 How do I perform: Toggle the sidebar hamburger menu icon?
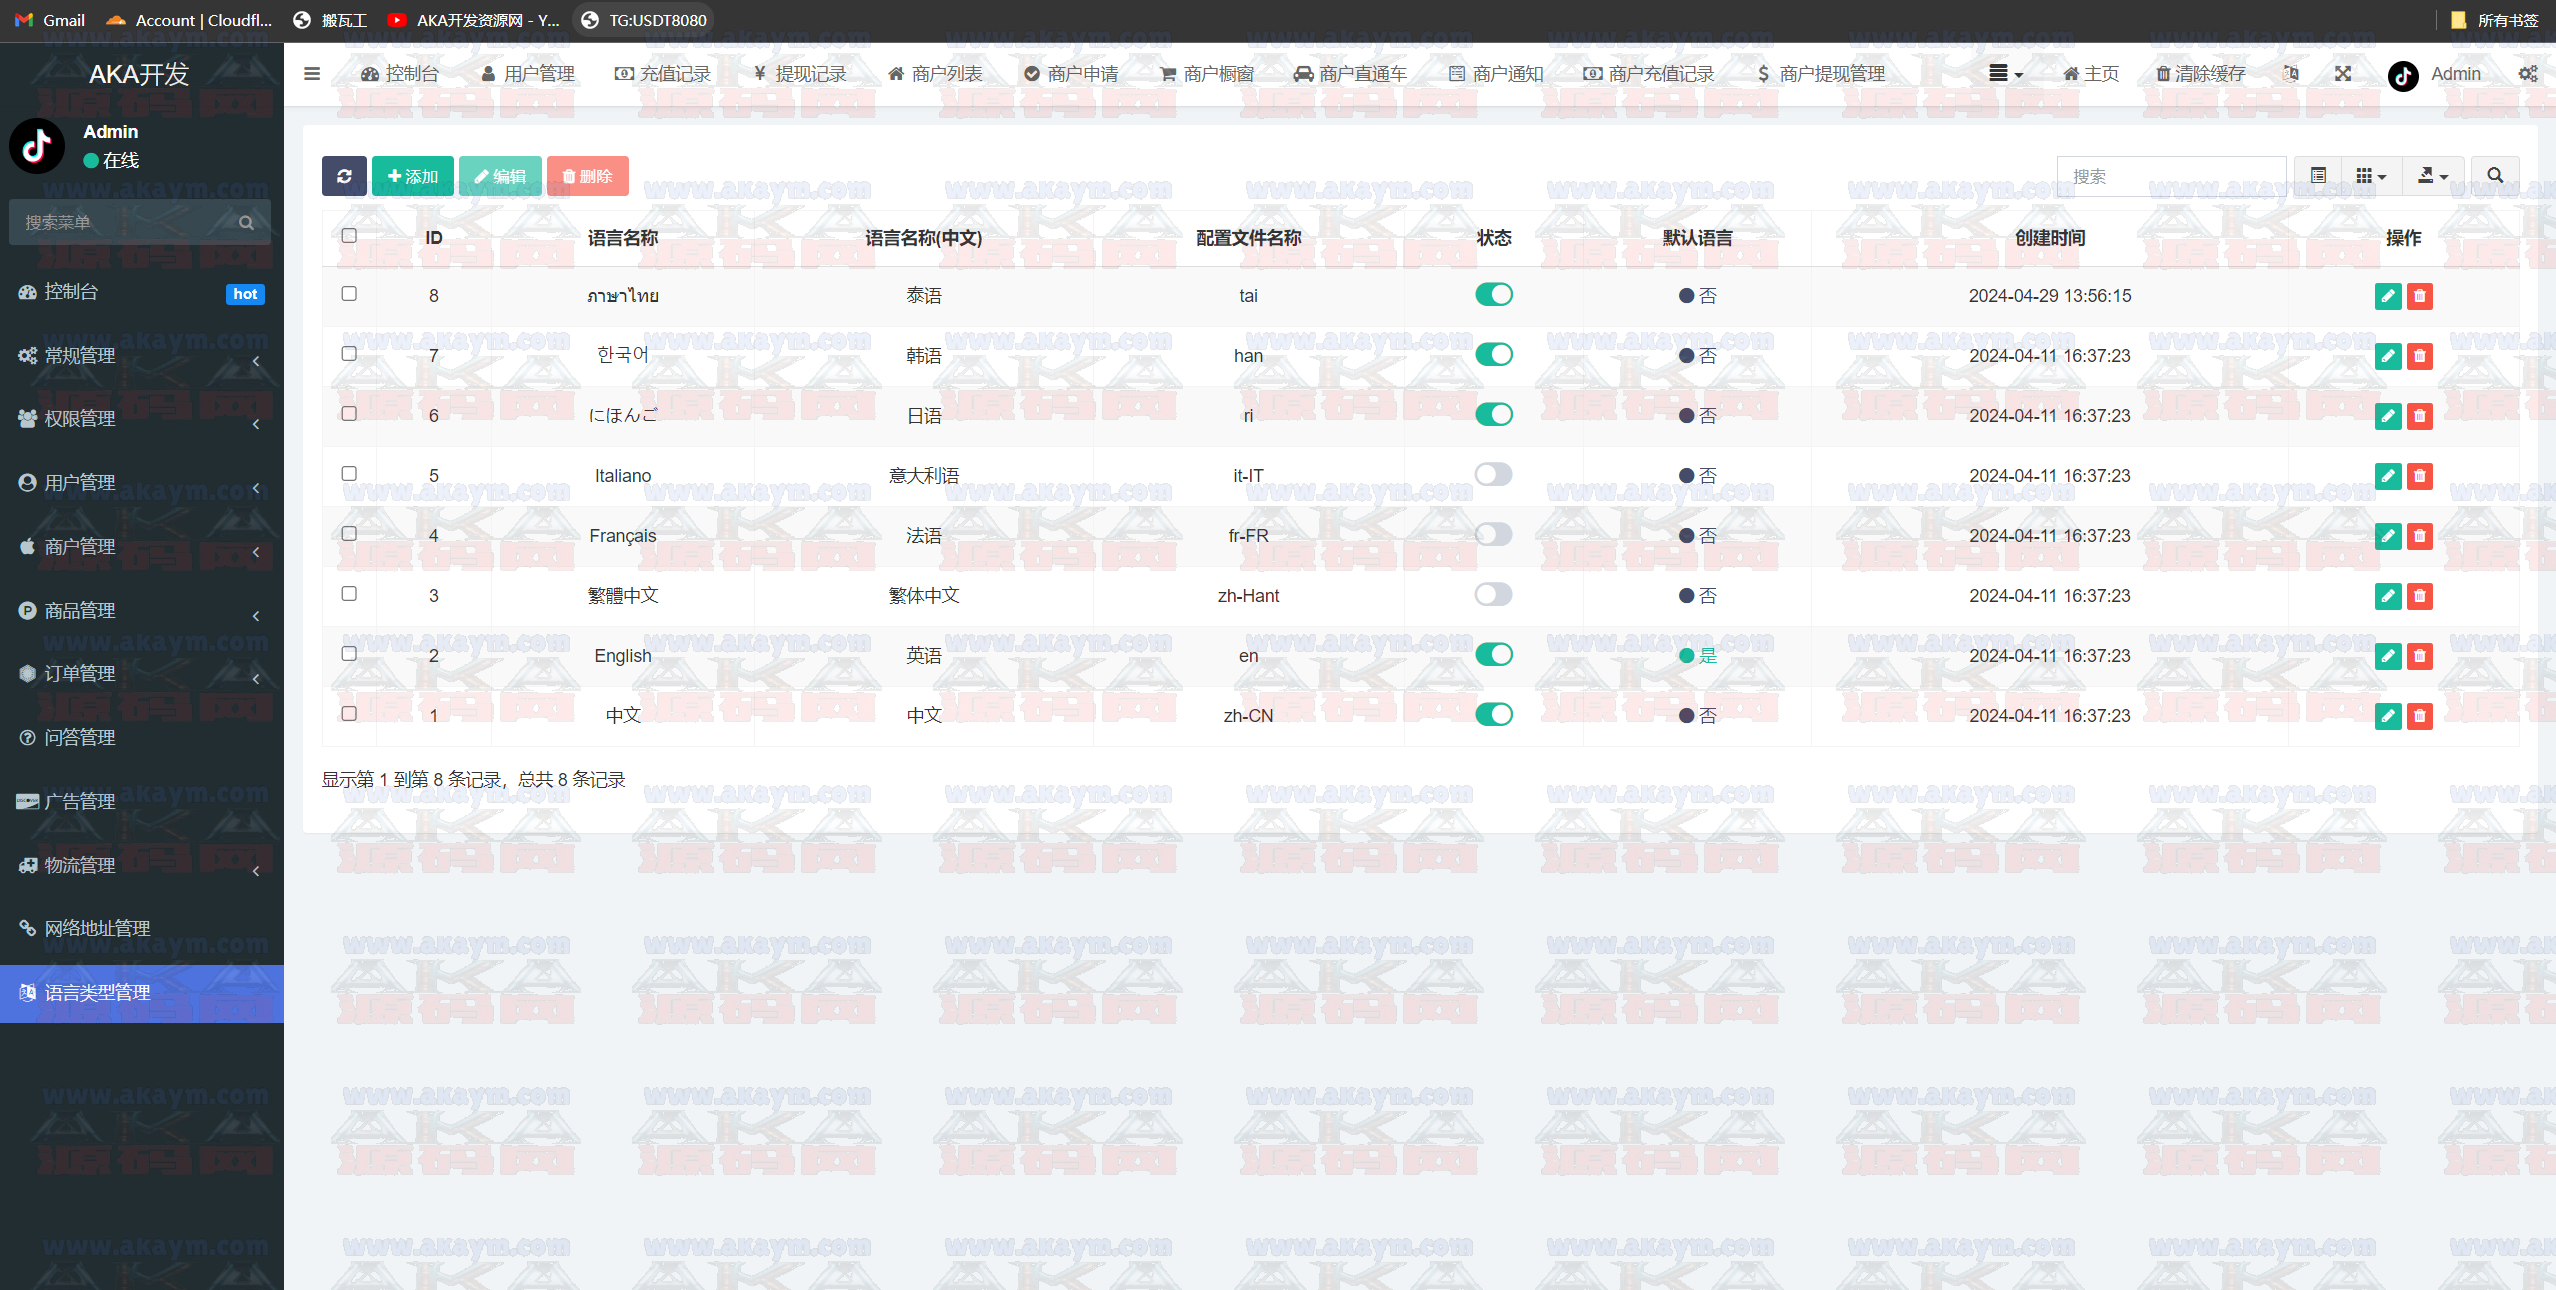pyautogui.click(x=312, y=74)
